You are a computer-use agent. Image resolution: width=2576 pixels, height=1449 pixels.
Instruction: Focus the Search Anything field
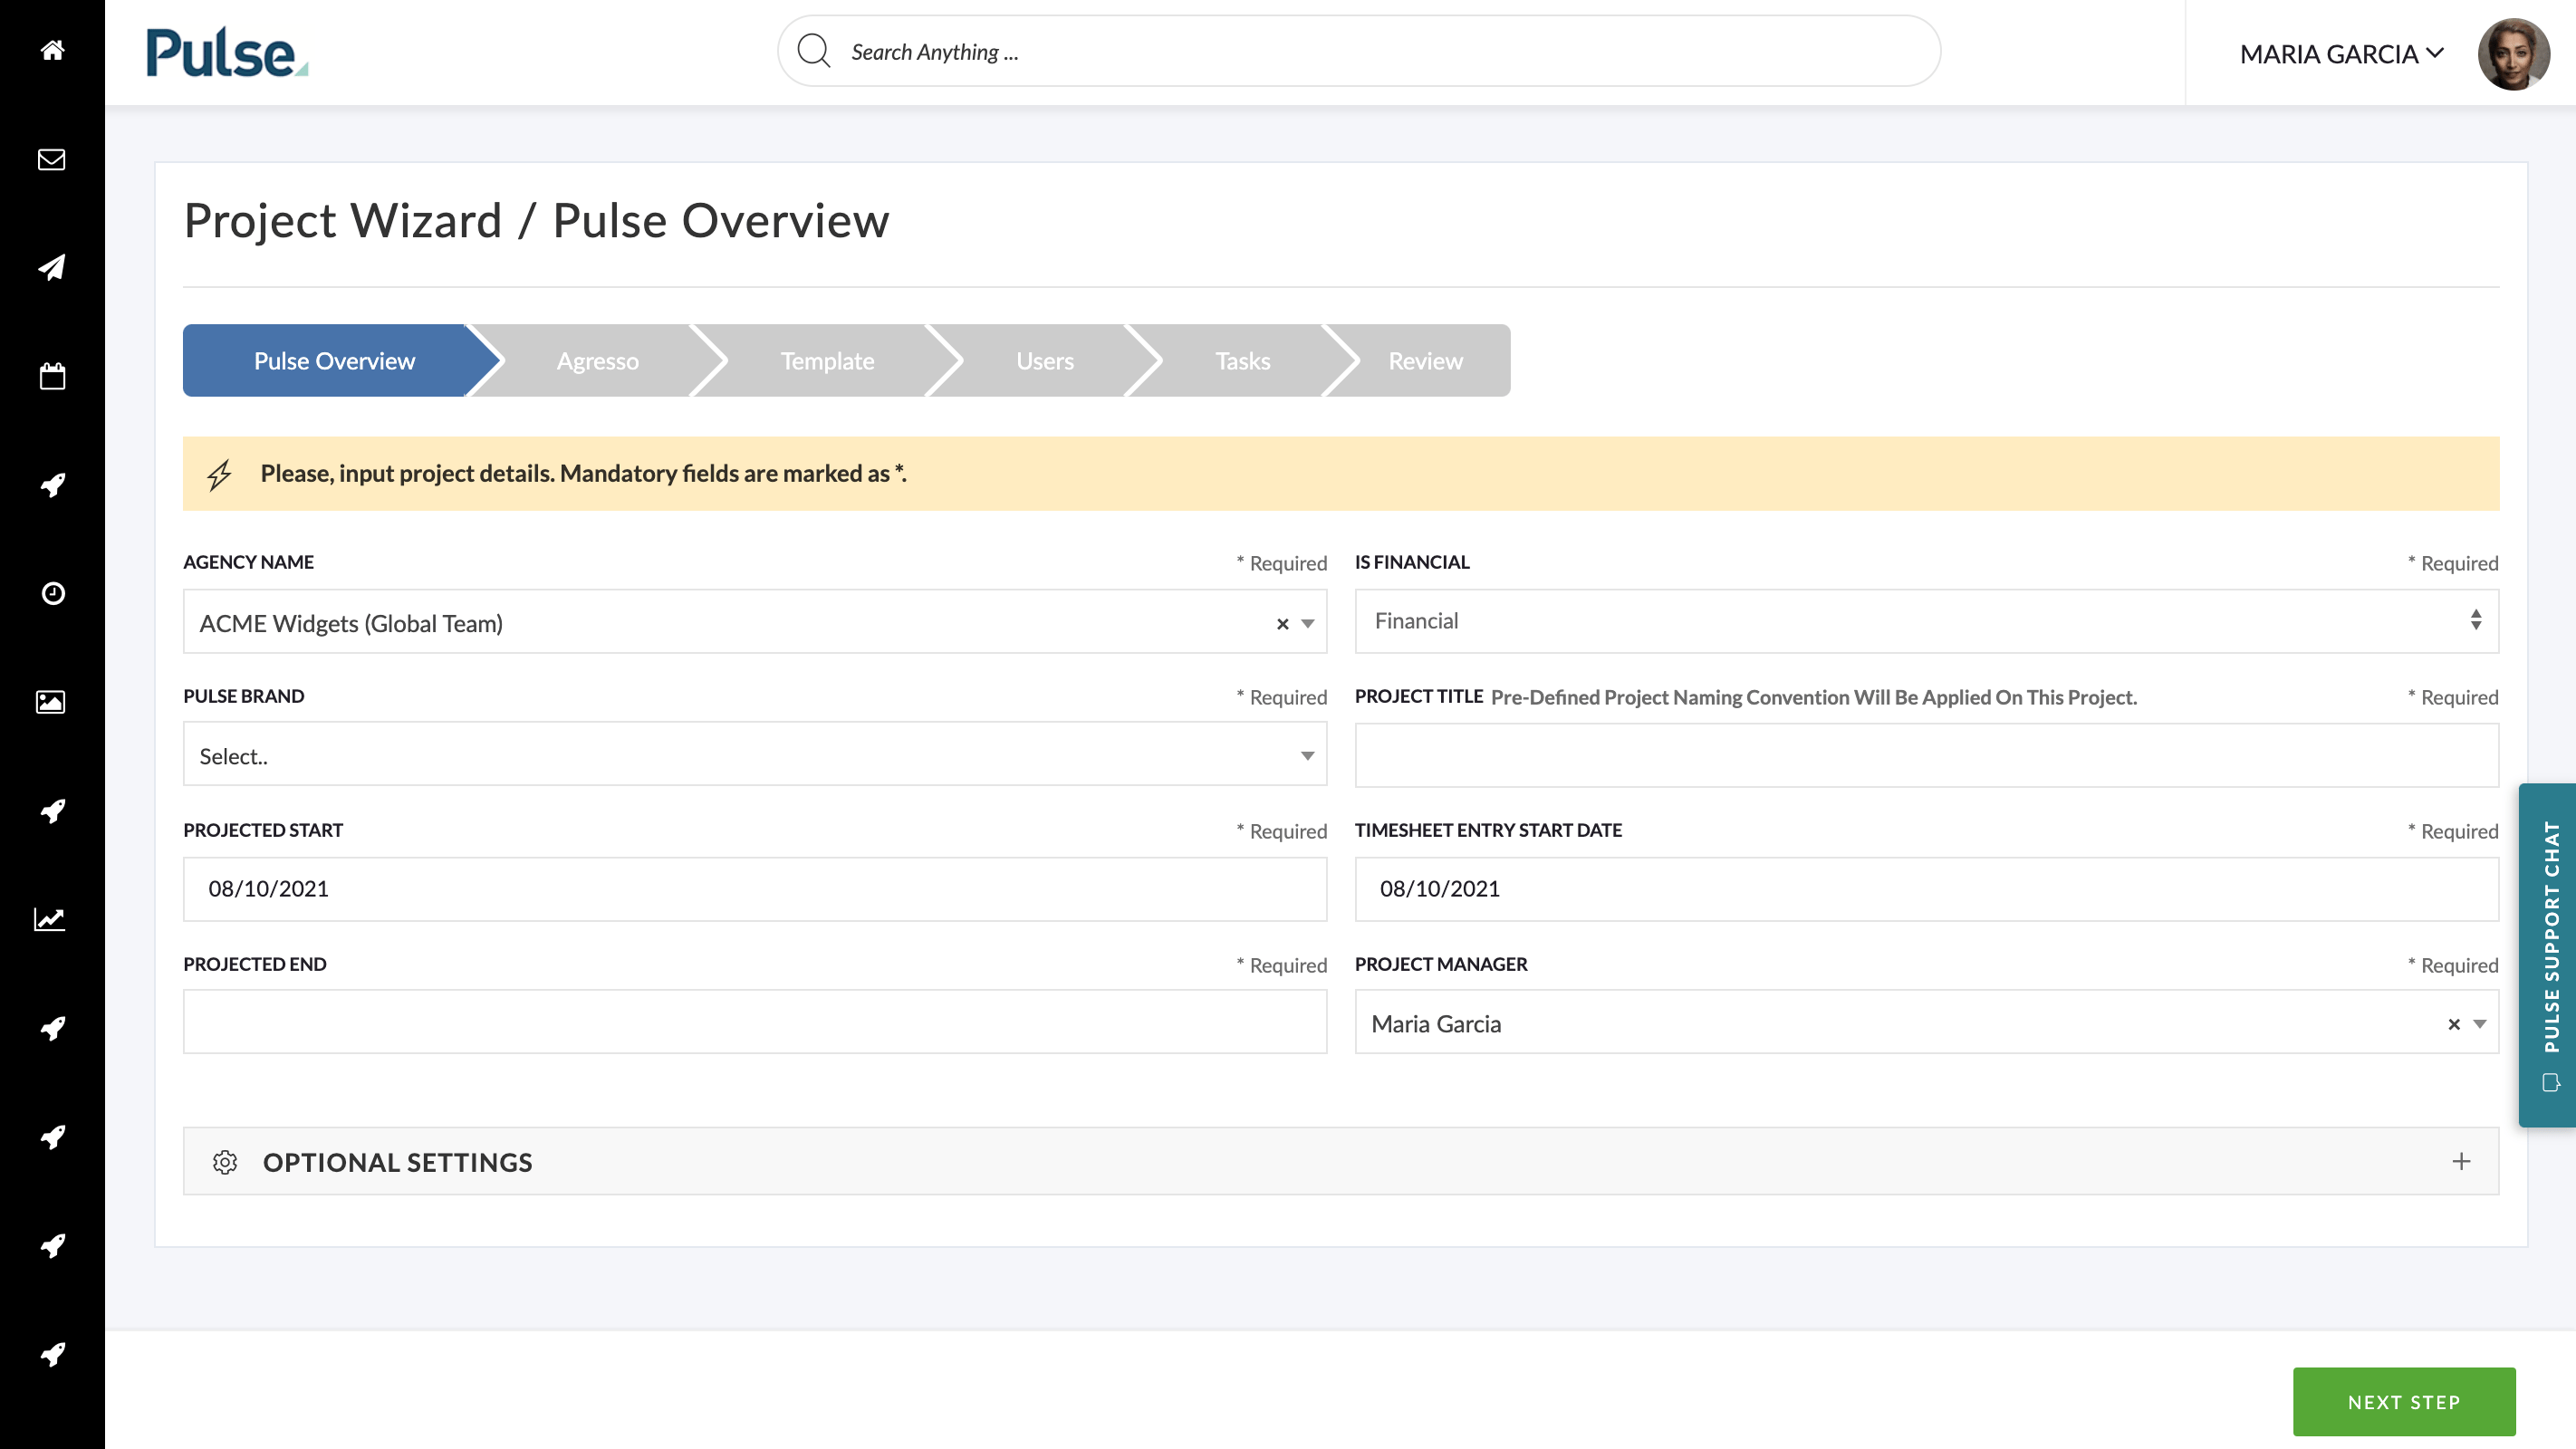pos(1359,51)
